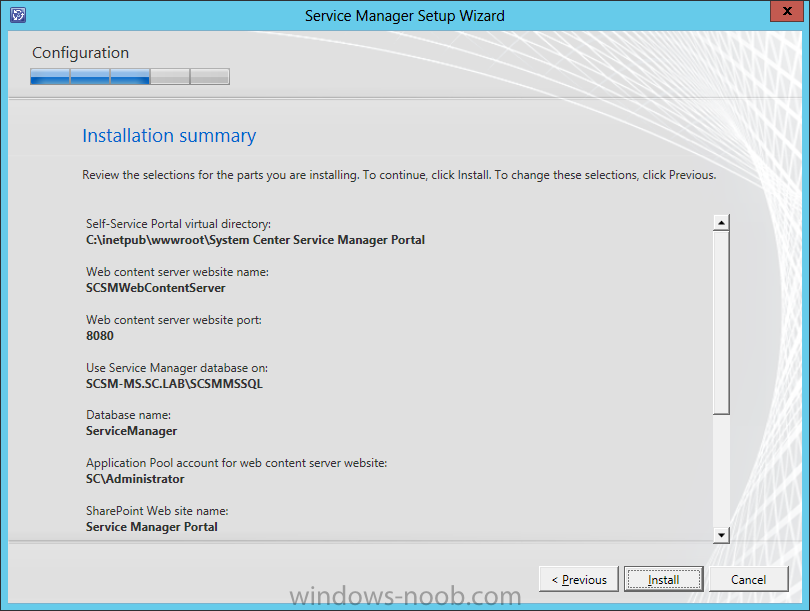Go back with the Previous button
This screenshot has height=611, width=810.
pos(579,579)
